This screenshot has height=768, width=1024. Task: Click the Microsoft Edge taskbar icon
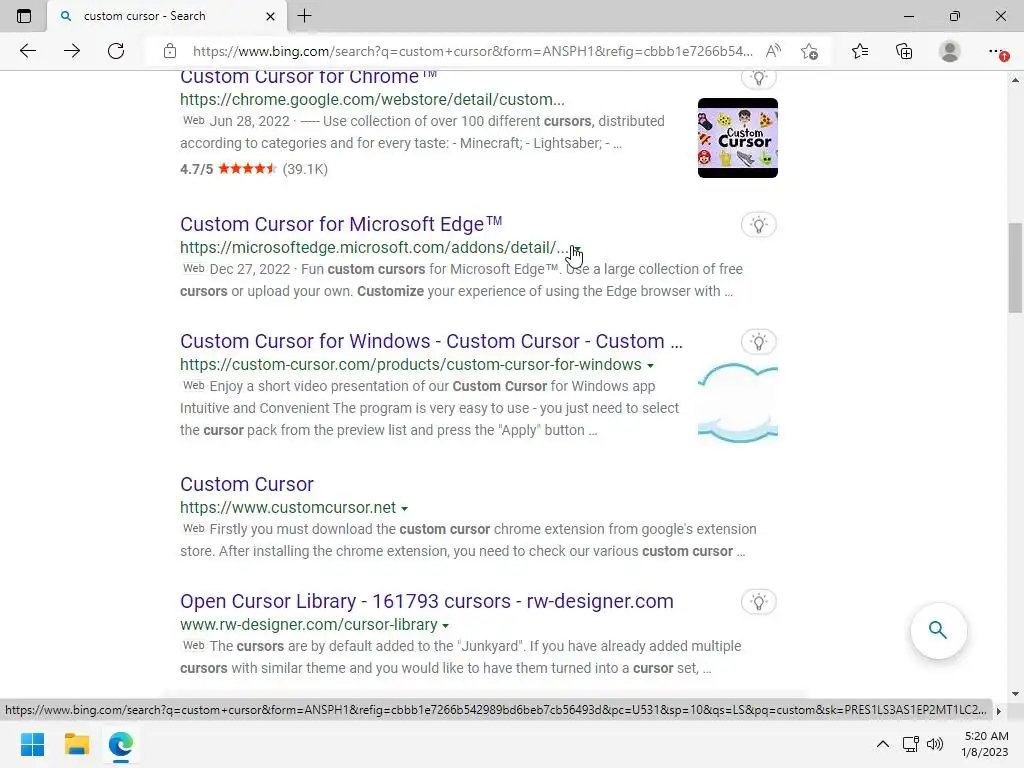121,744
